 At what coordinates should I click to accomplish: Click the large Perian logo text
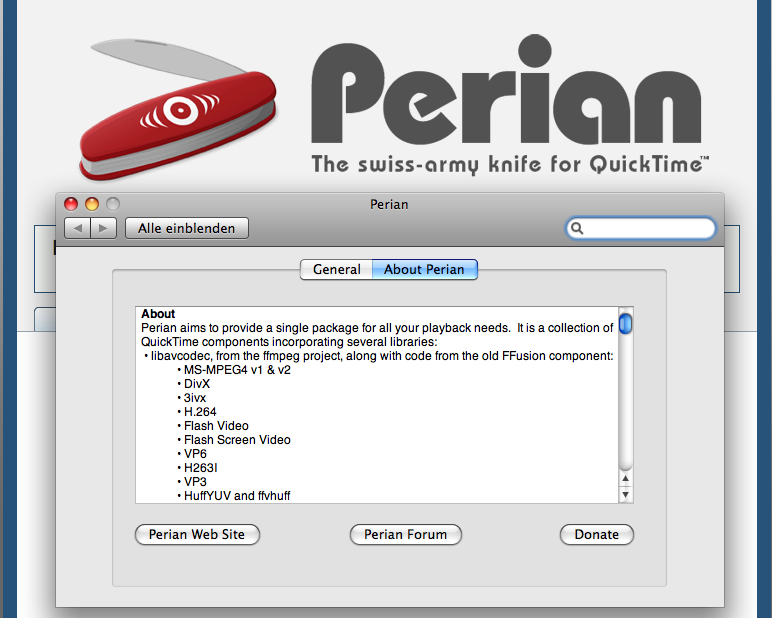pyautogui.click(x=506, y=89)
